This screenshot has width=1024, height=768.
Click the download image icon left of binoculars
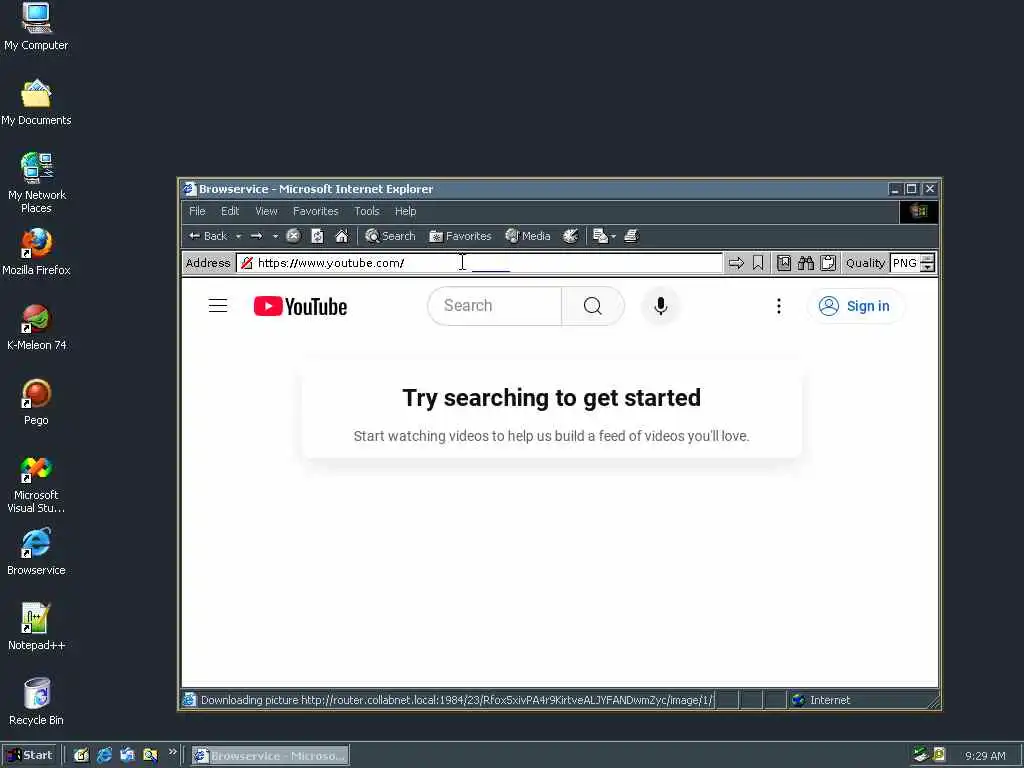784,263
